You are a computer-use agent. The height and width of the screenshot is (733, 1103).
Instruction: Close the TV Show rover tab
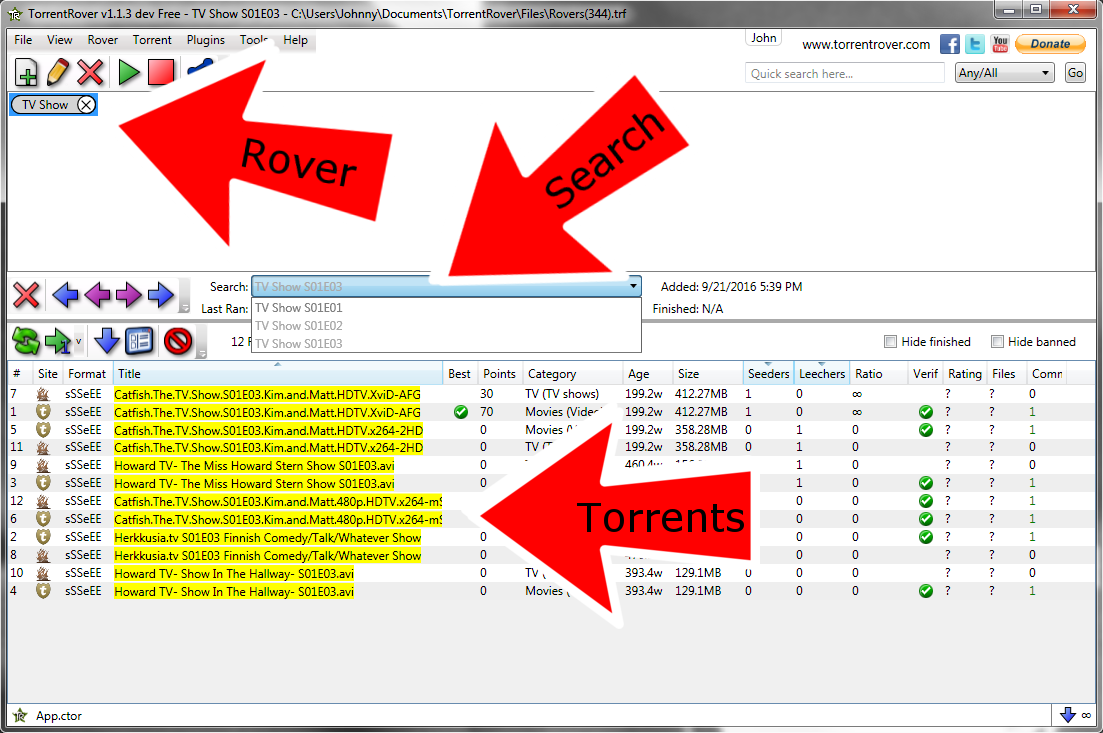coord(86,105)
